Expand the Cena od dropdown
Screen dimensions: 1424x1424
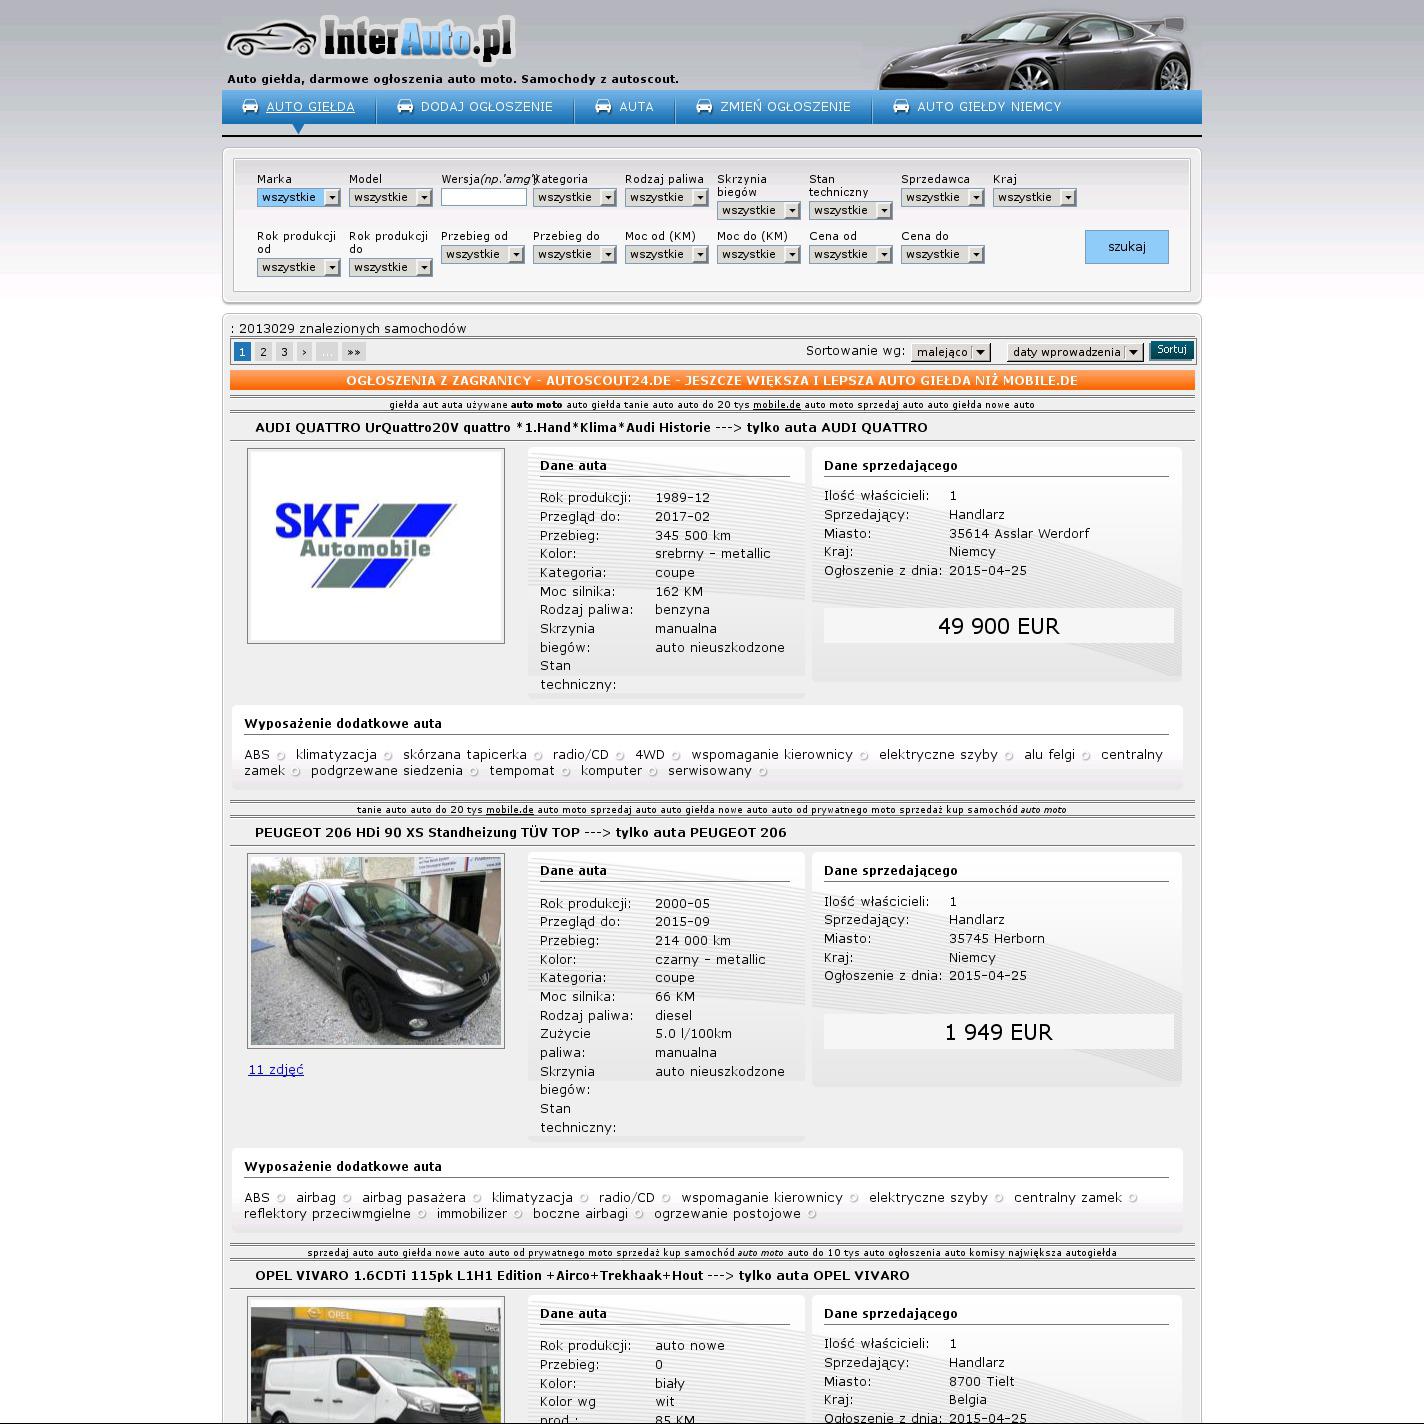[850, 255]
